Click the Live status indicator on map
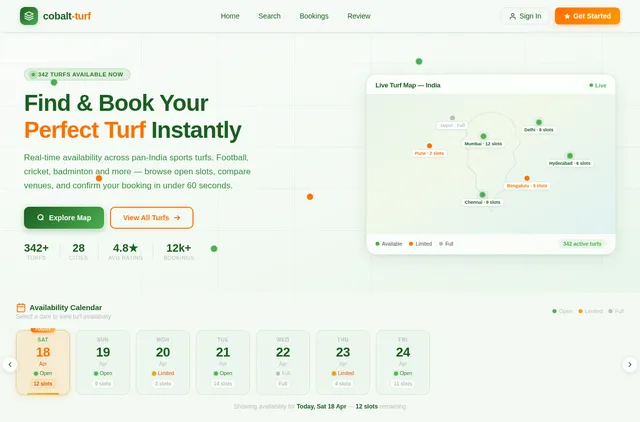This screenshot has width=640, height=422. (598, 85)
